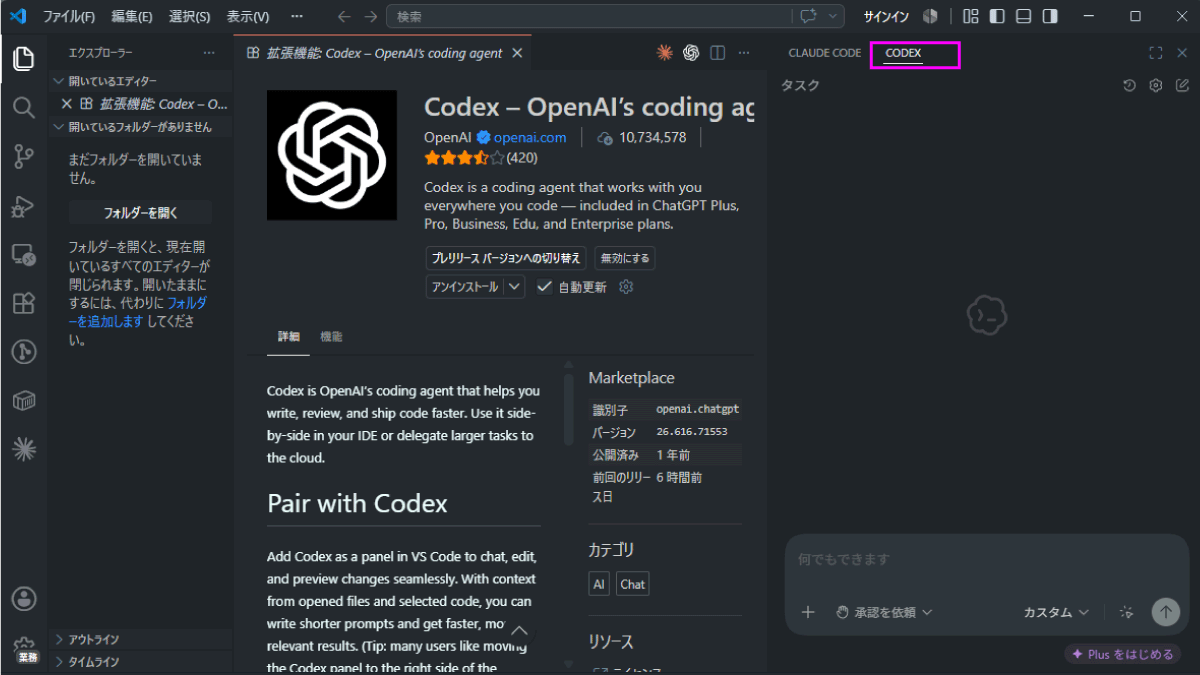Screen dimensions: 1200x675
Task: Click the 何でもできます Codex input field
Action: [986, 560]
